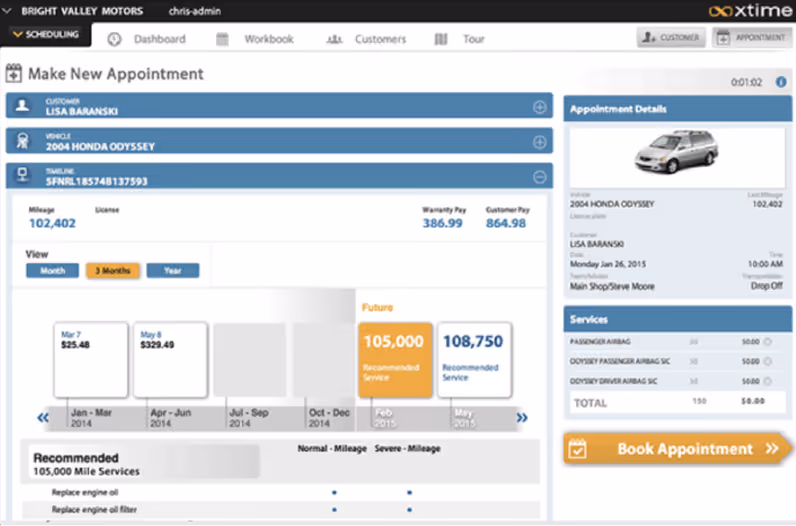Screen dimensions: 796x526
Task: Open the Workbook tab
Action: (269, 39)
